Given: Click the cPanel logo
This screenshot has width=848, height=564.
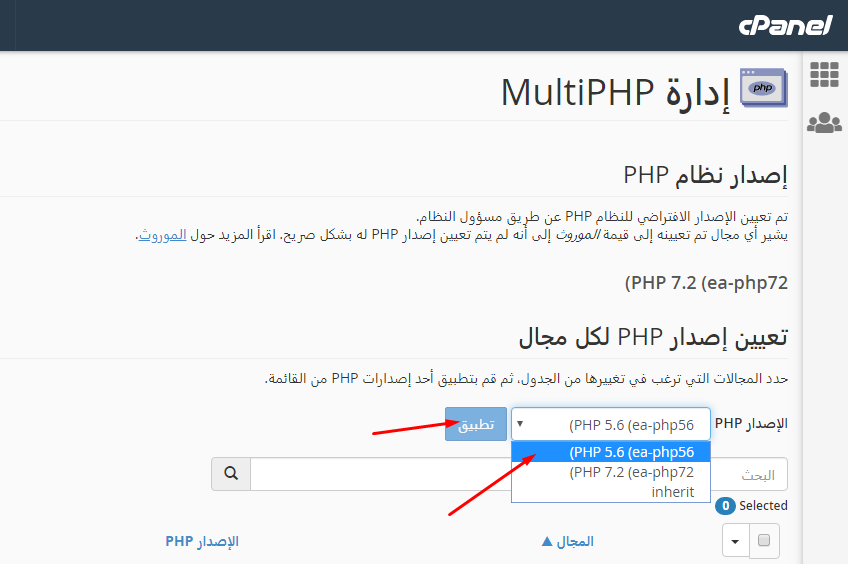Looking at the screenshot, I should click(785, 25).
